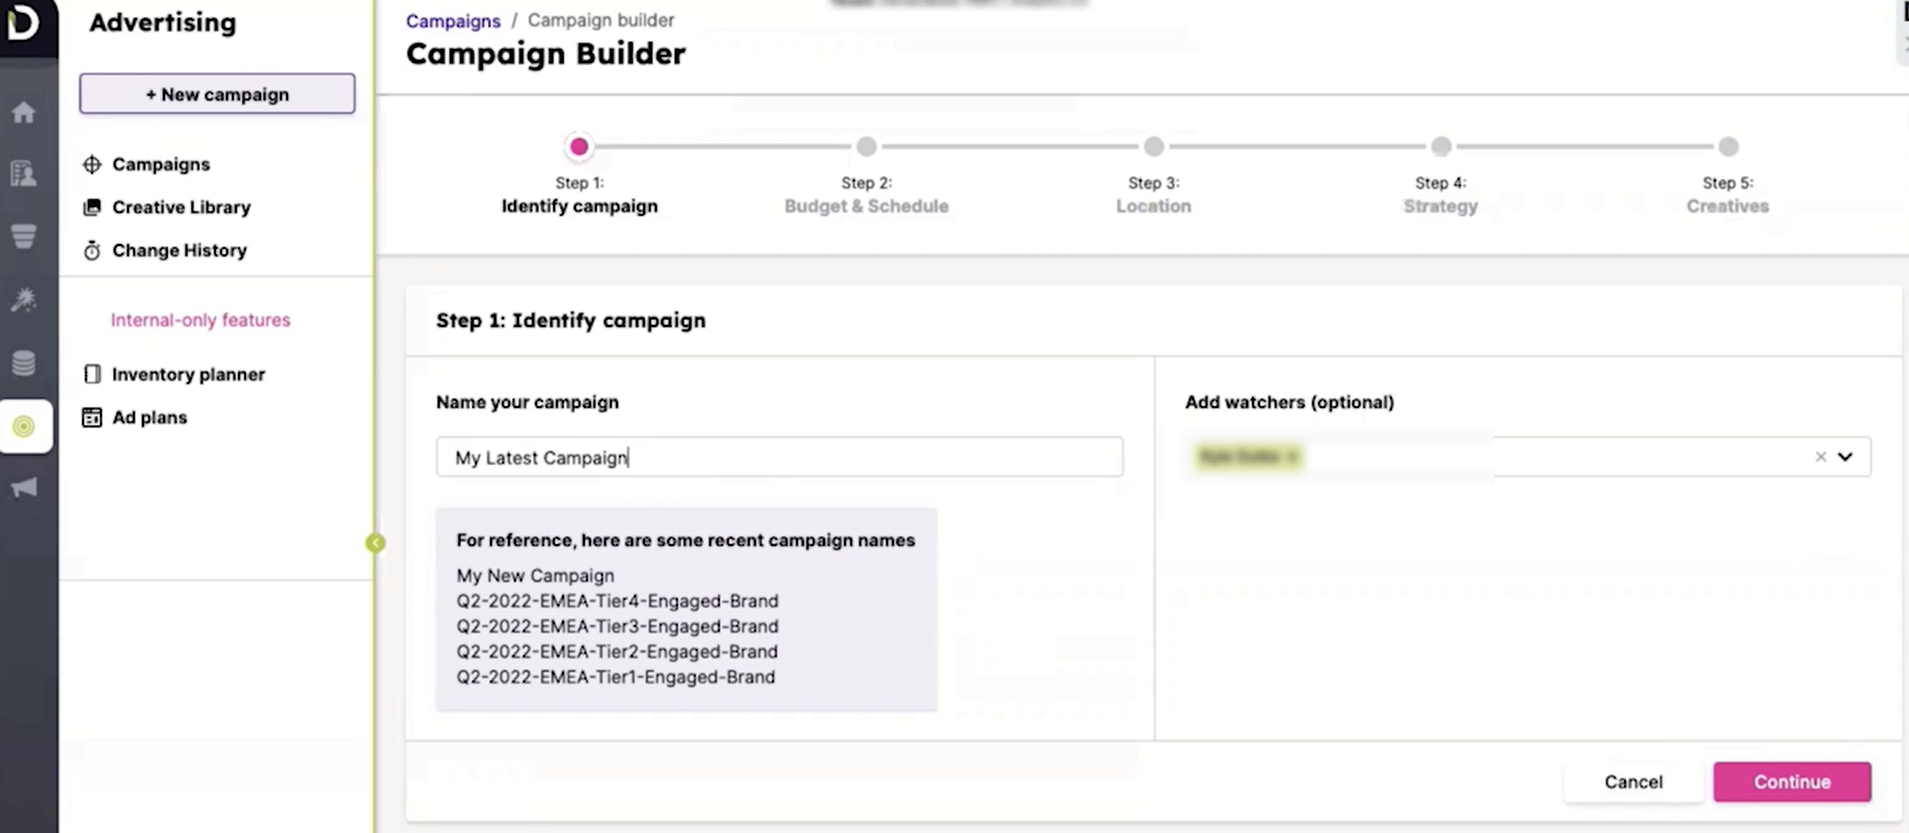Image resolution: width=1909 pixels, height=833 pixels.
Task: Go to Step 3 Location
Action: pos(1154,147)
